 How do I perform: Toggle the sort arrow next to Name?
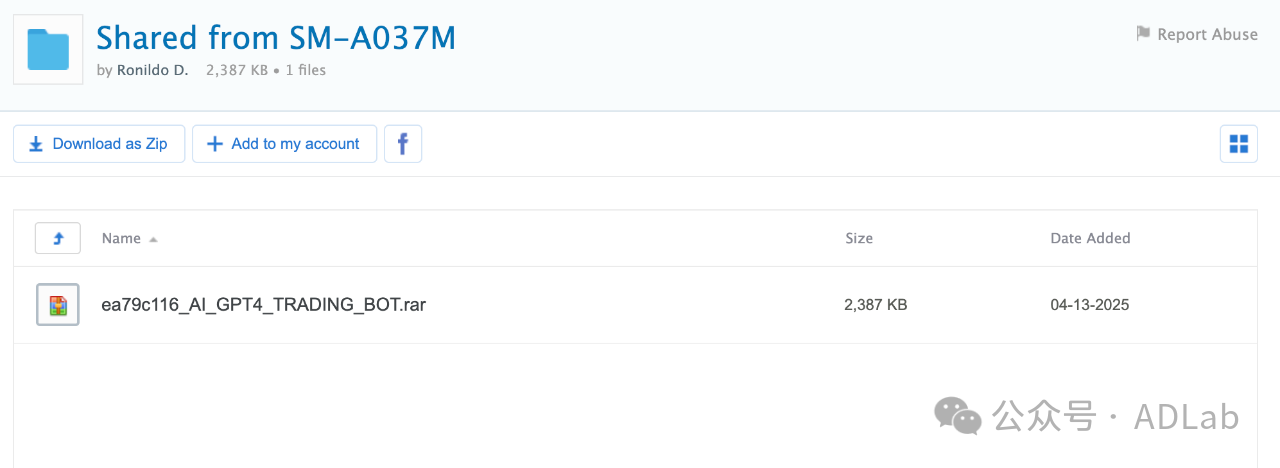click(153, 239)
